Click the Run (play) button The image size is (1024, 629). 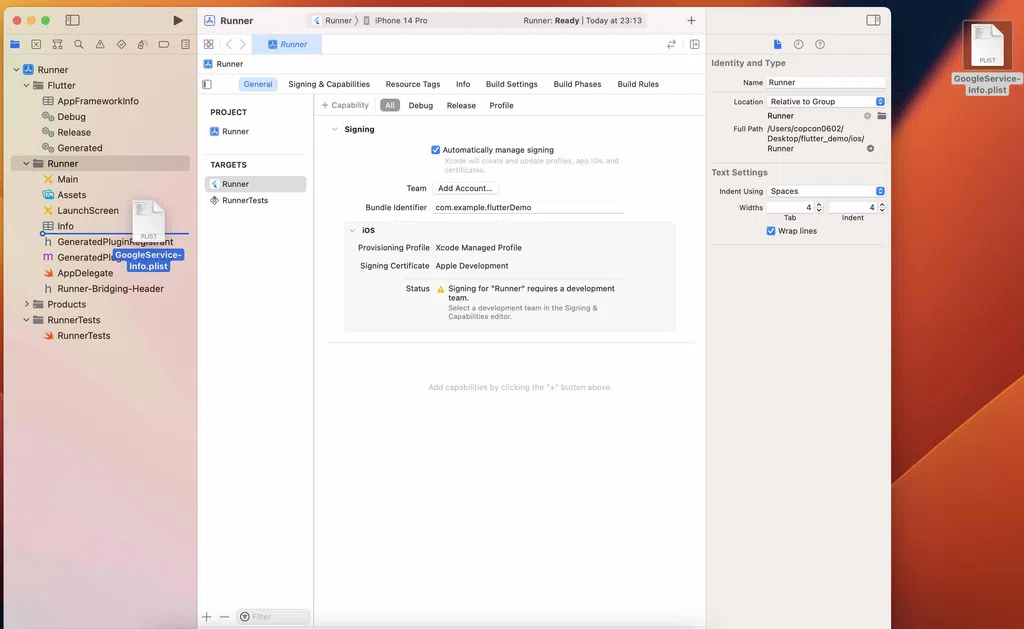coord(178,20)
